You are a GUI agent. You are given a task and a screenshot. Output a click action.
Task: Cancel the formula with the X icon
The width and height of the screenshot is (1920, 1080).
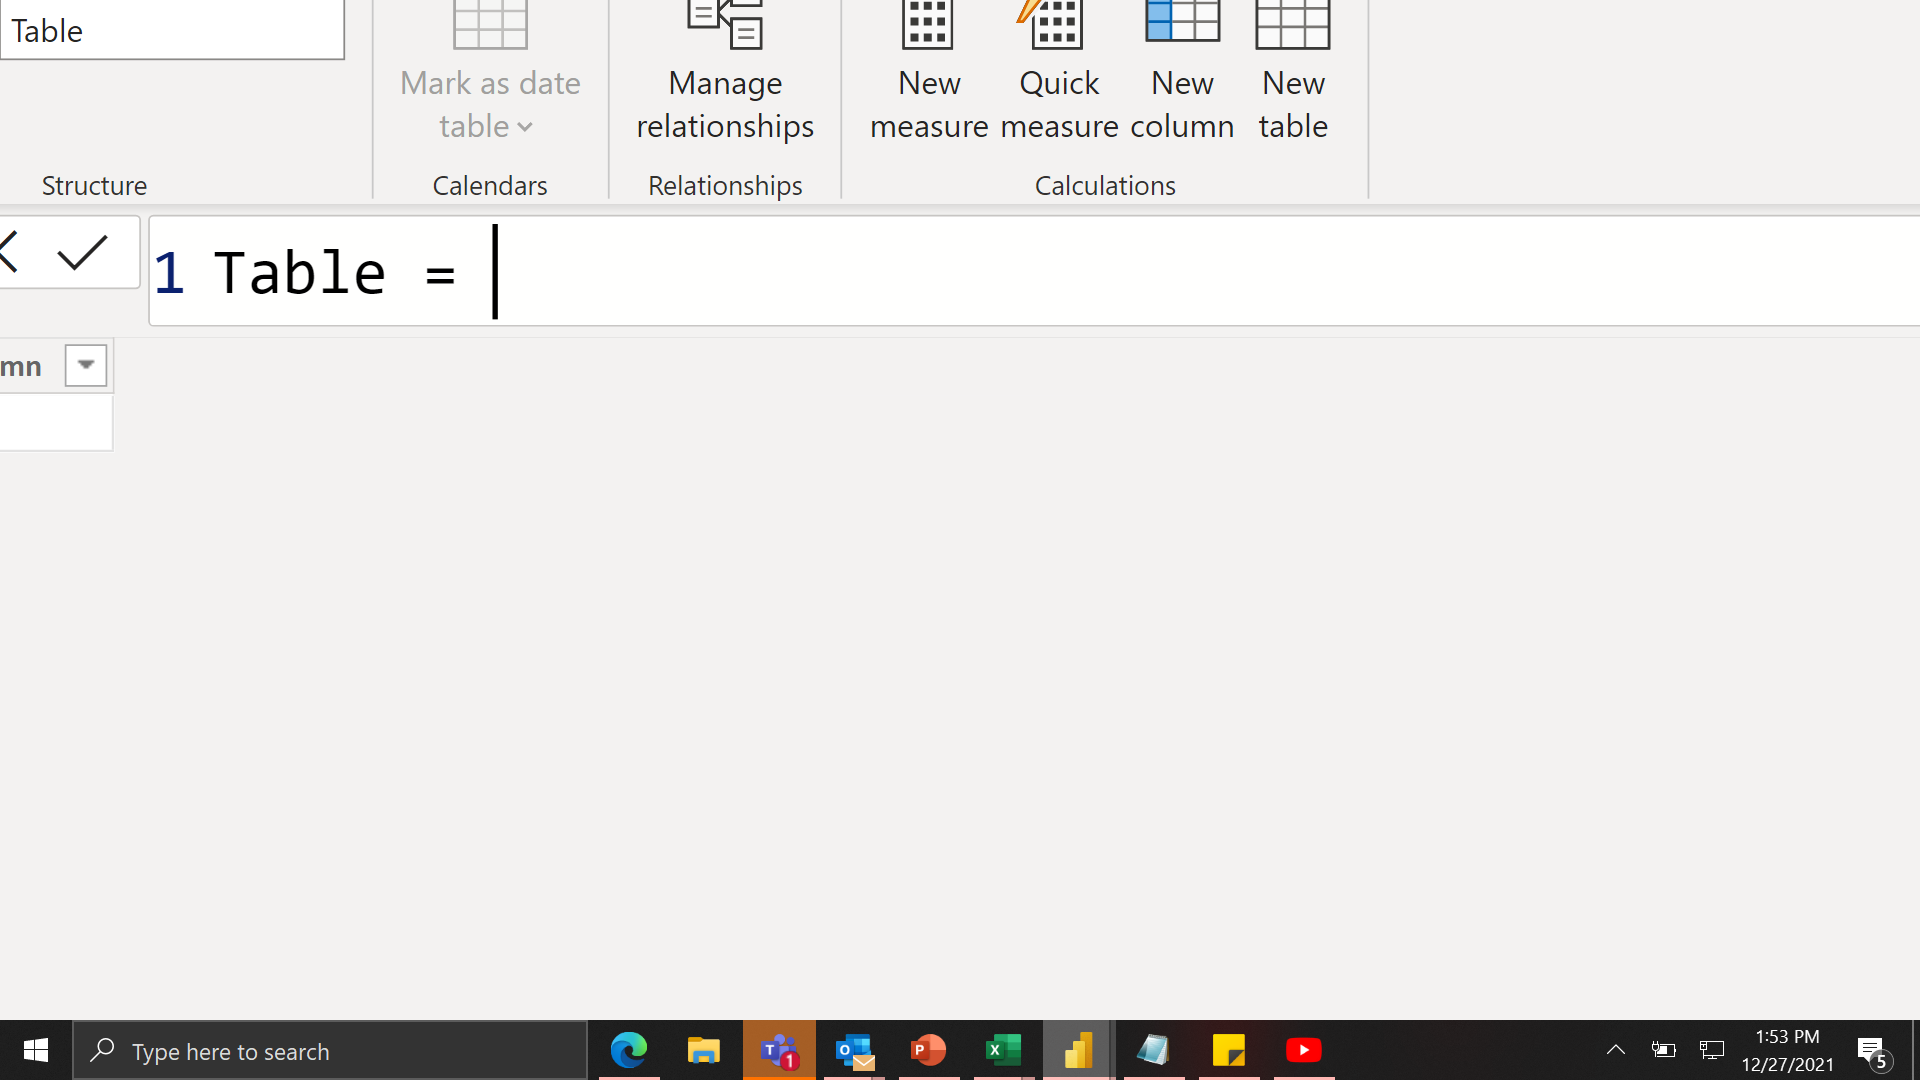click(8, 252)
